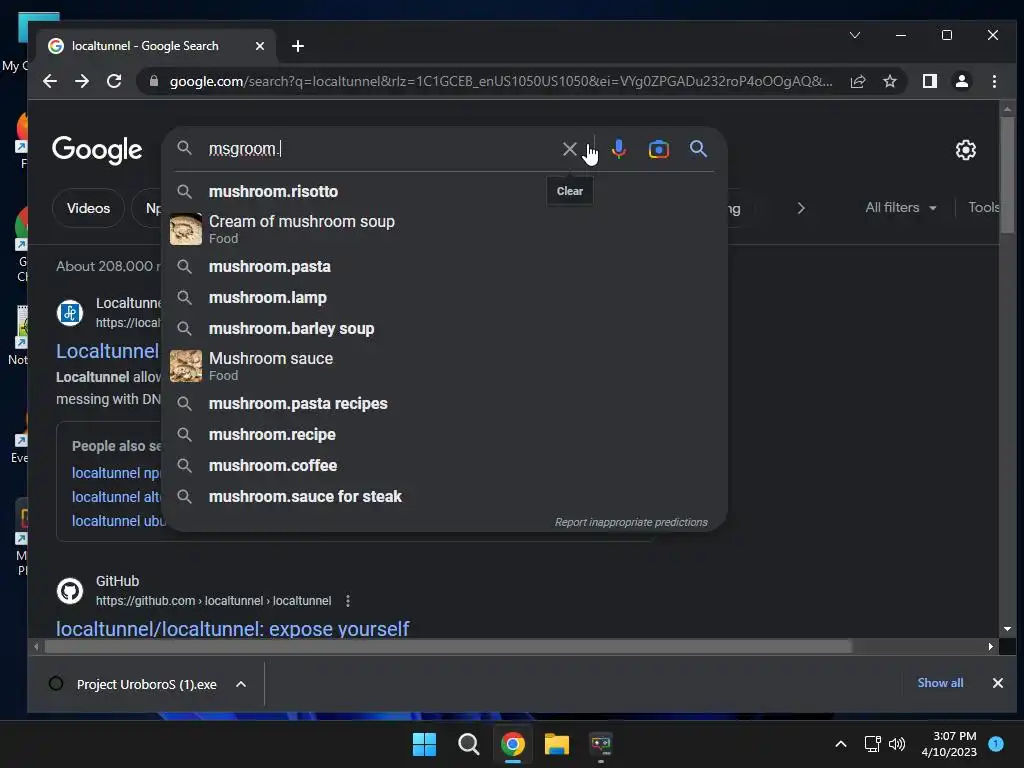Image resolution: width=1024 pixels, height=768 pixels.
Task: Open GitHub result options menu
Action: pos(348,601)
